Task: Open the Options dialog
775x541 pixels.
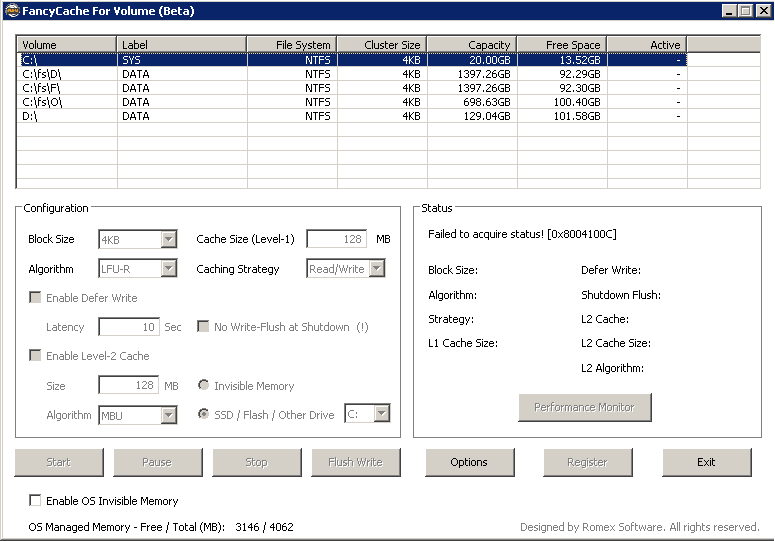Action: point(469,462)
